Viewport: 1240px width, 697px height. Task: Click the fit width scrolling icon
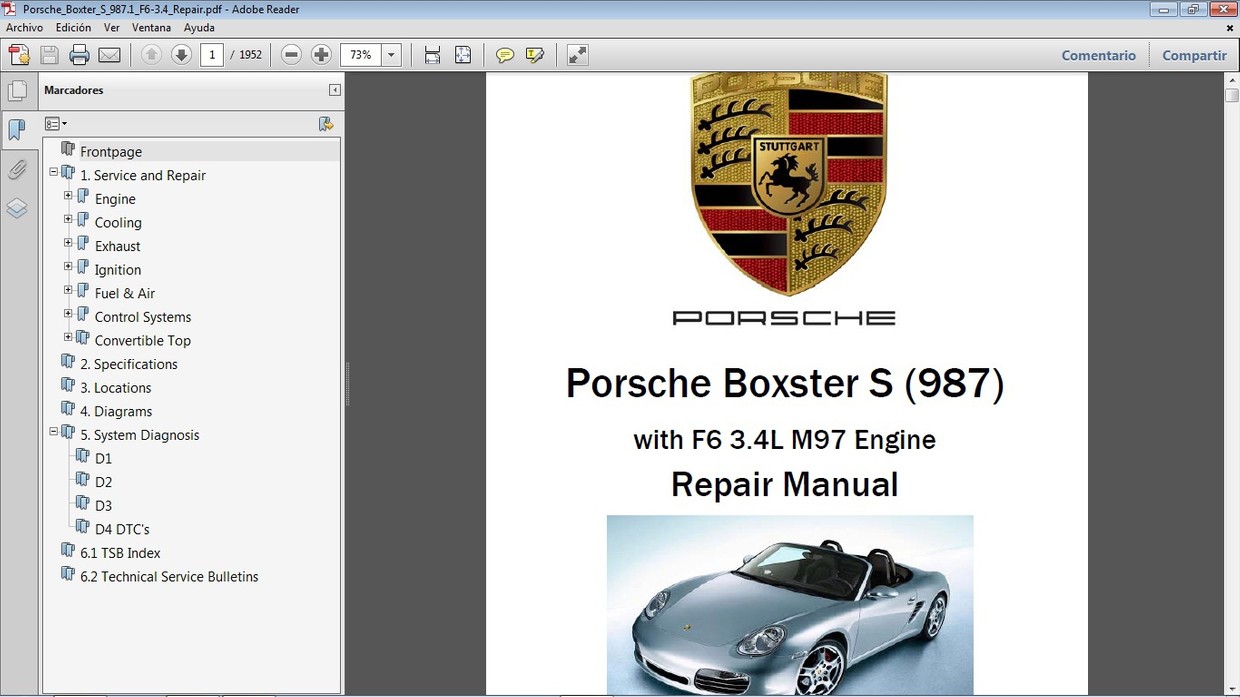click(432, 55)
